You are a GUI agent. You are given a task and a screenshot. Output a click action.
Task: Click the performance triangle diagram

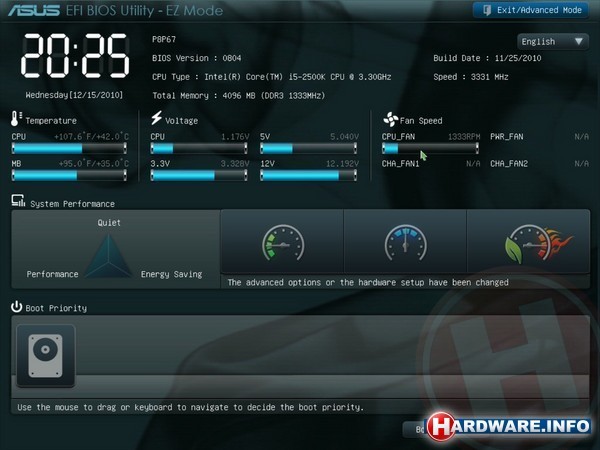click(x=108, y=256)
